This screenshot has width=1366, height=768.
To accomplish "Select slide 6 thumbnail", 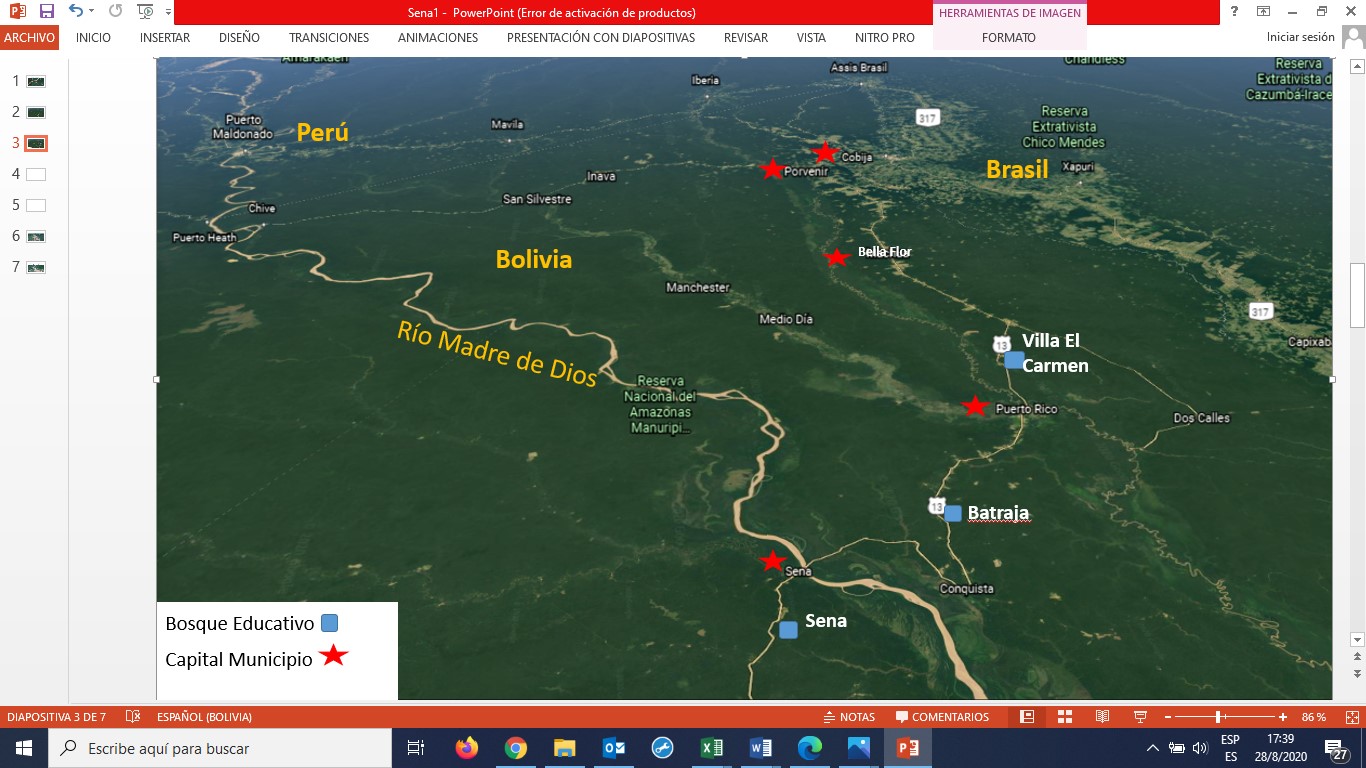I will [36, 236].
